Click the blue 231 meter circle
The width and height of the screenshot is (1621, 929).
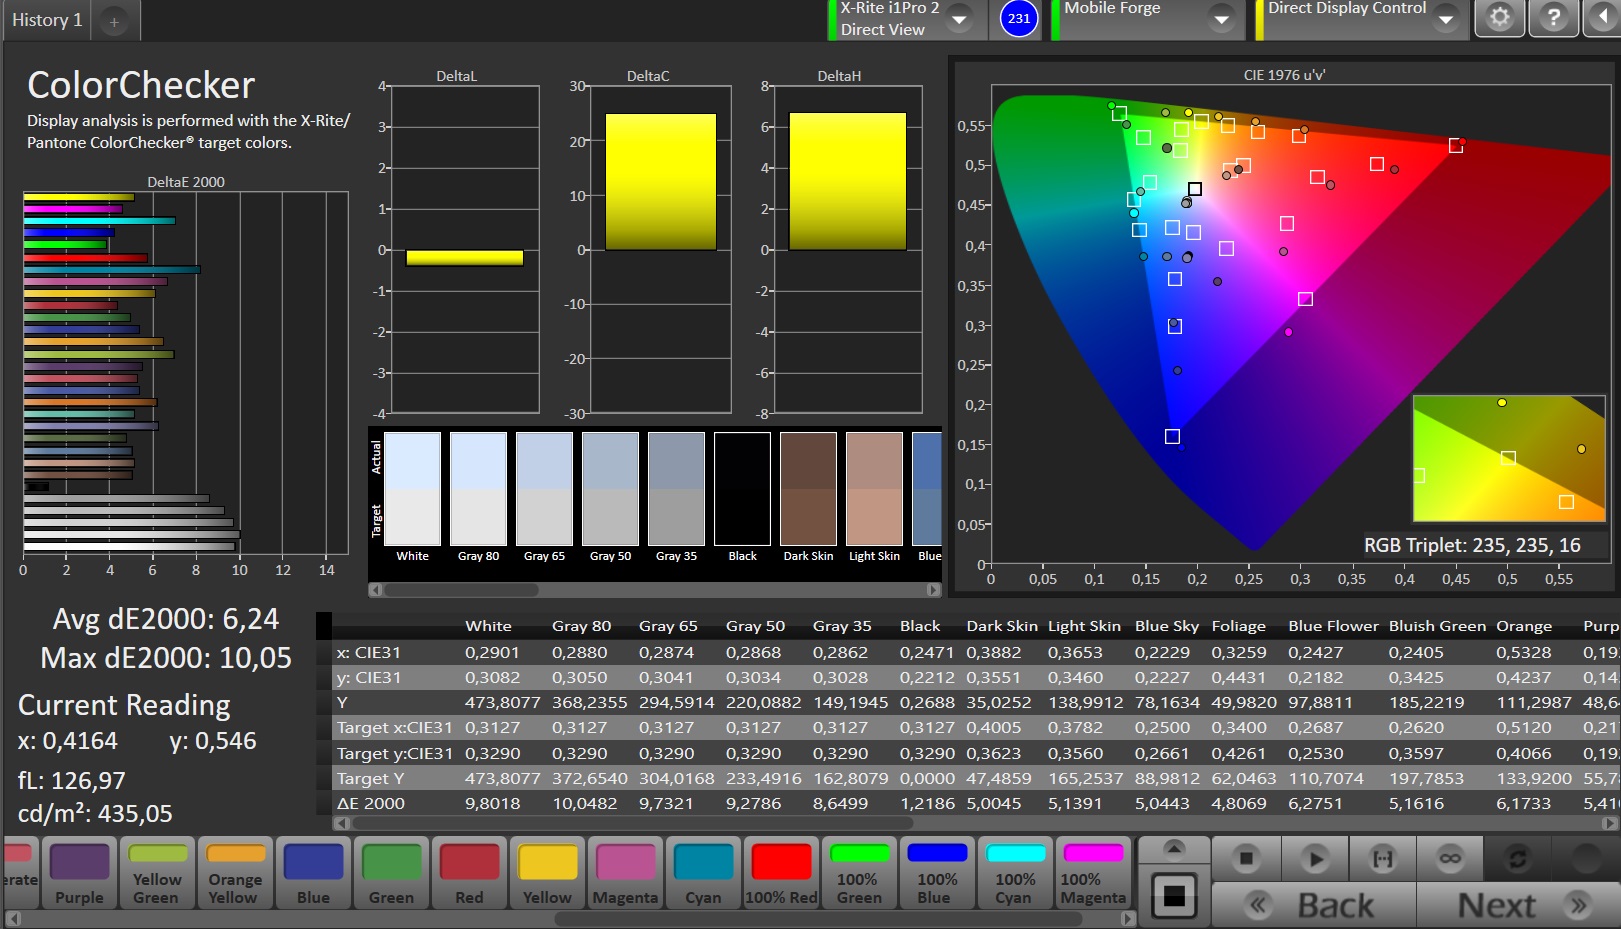(1018, 18)
